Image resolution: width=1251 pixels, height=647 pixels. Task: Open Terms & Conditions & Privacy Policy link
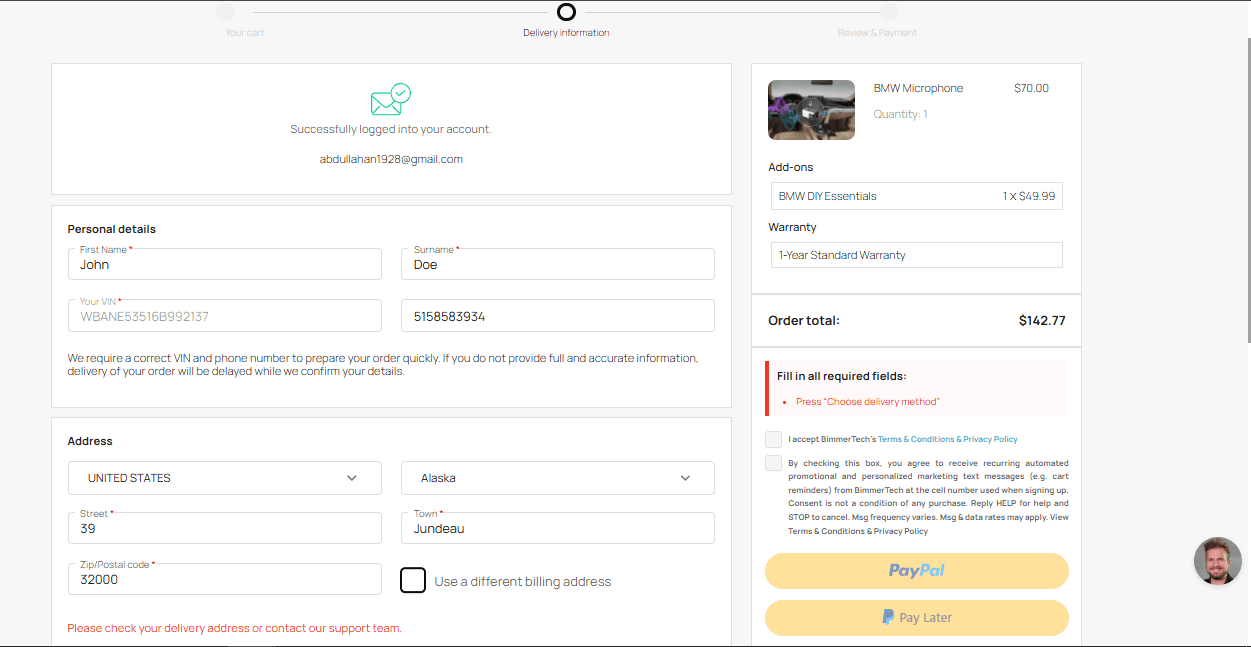(947, 440)
